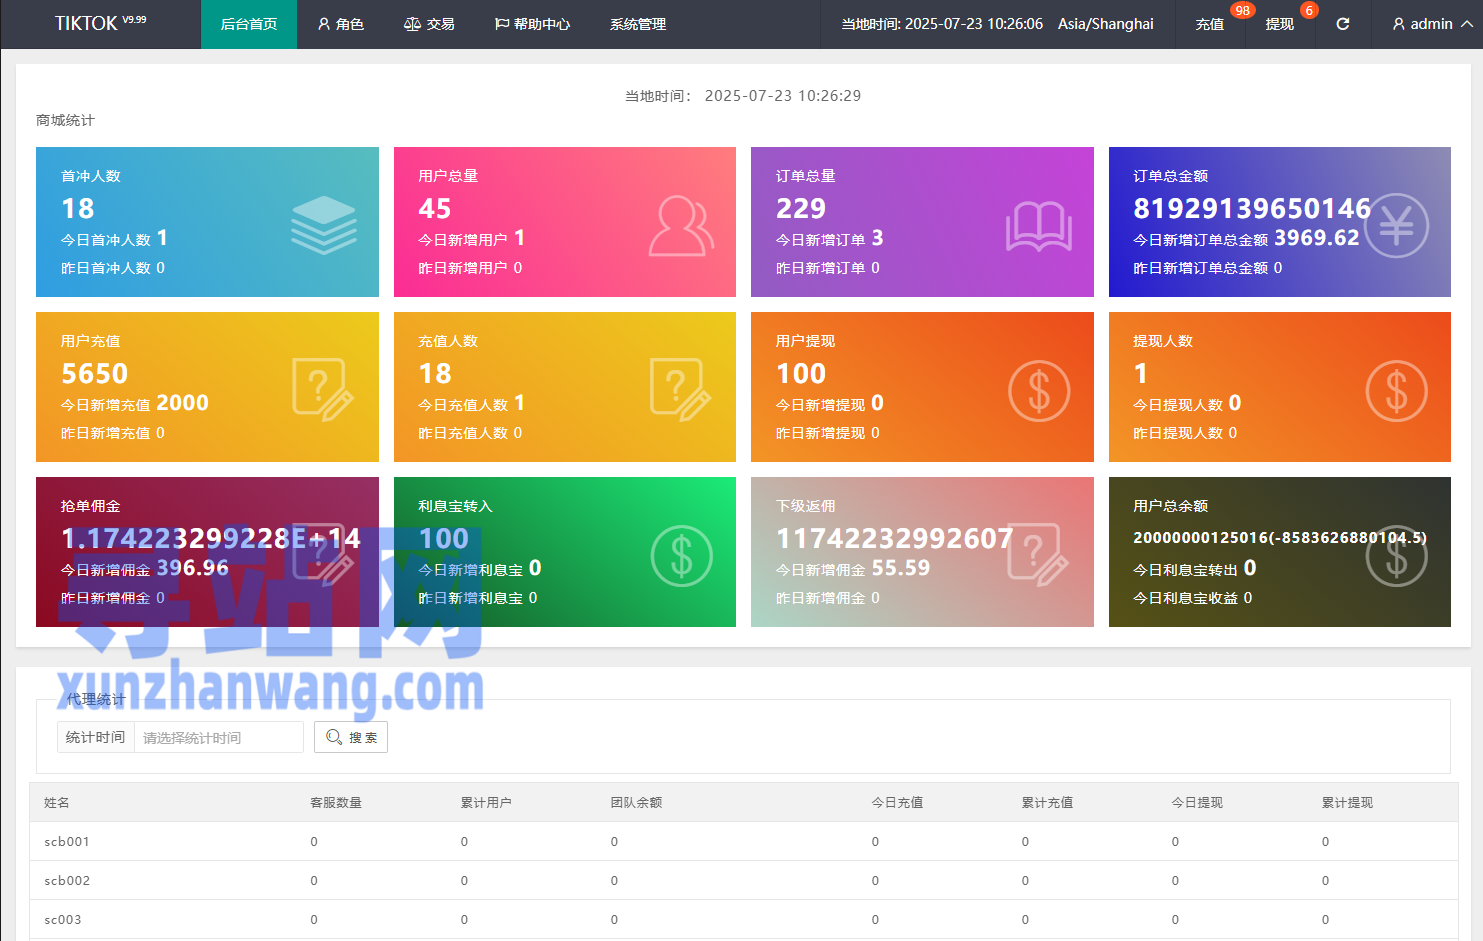Click 今日新增佣金 55.59 on 下级返佣 card
The image size is (1483, 941).
pos(853,568)
